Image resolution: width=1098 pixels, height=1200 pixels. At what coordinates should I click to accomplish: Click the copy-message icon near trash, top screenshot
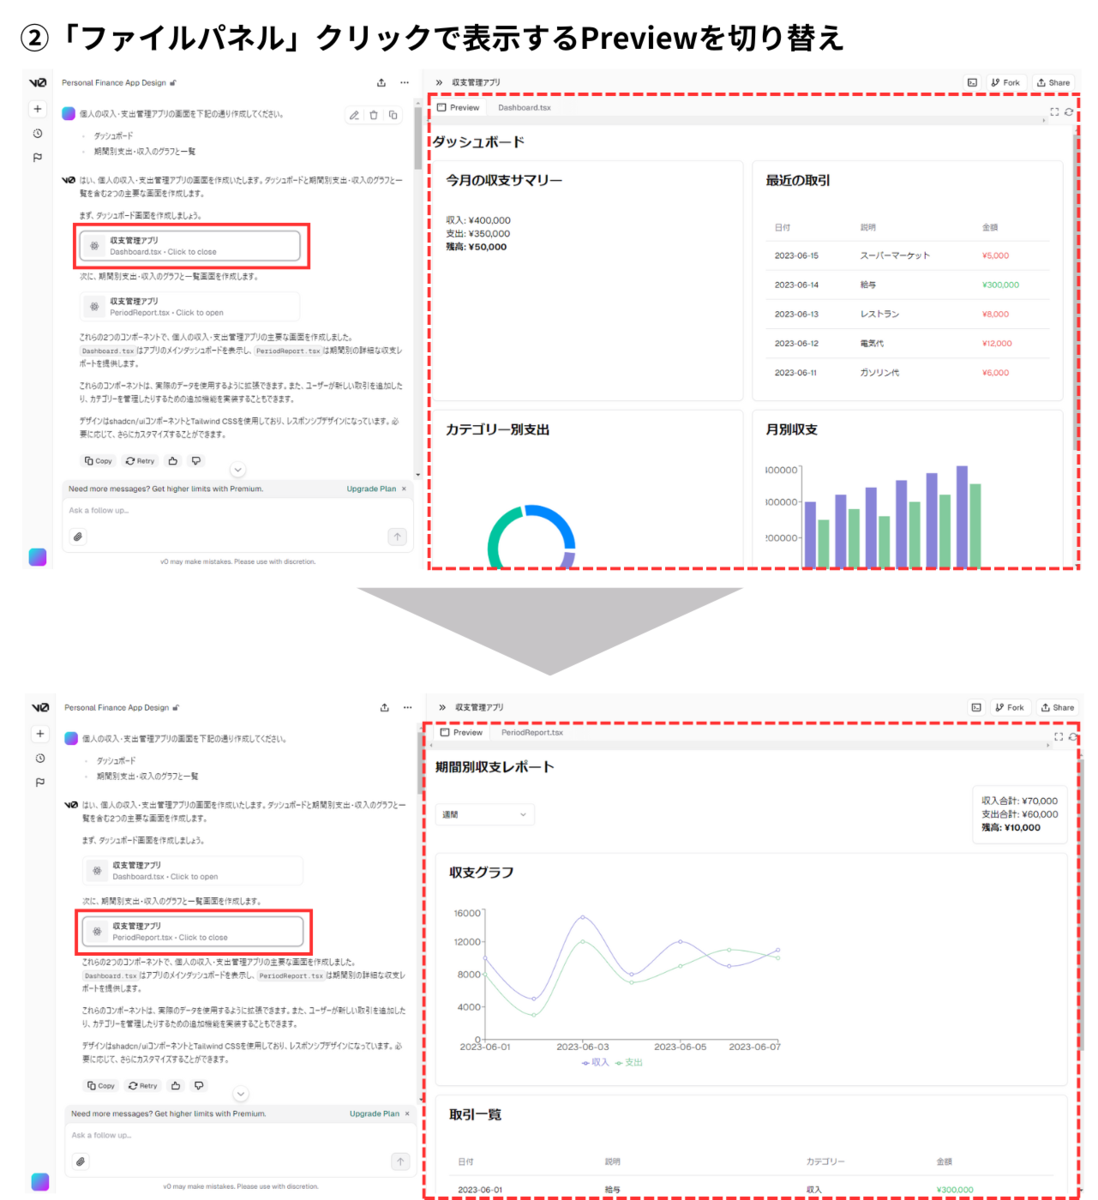393,115
